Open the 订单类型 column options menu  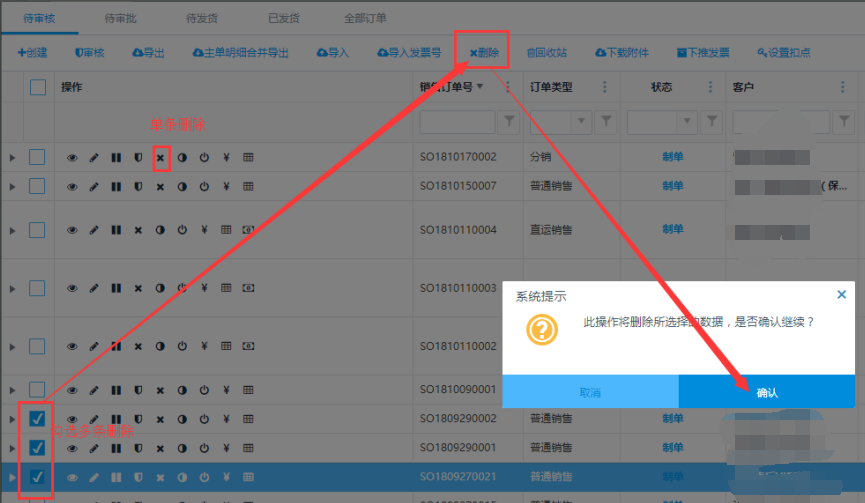604,88
